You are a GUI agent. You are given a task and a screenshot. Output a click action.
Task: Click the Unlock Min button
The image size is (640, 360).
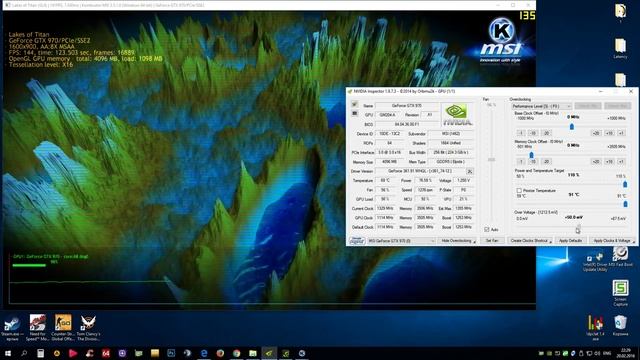[587, 106]
